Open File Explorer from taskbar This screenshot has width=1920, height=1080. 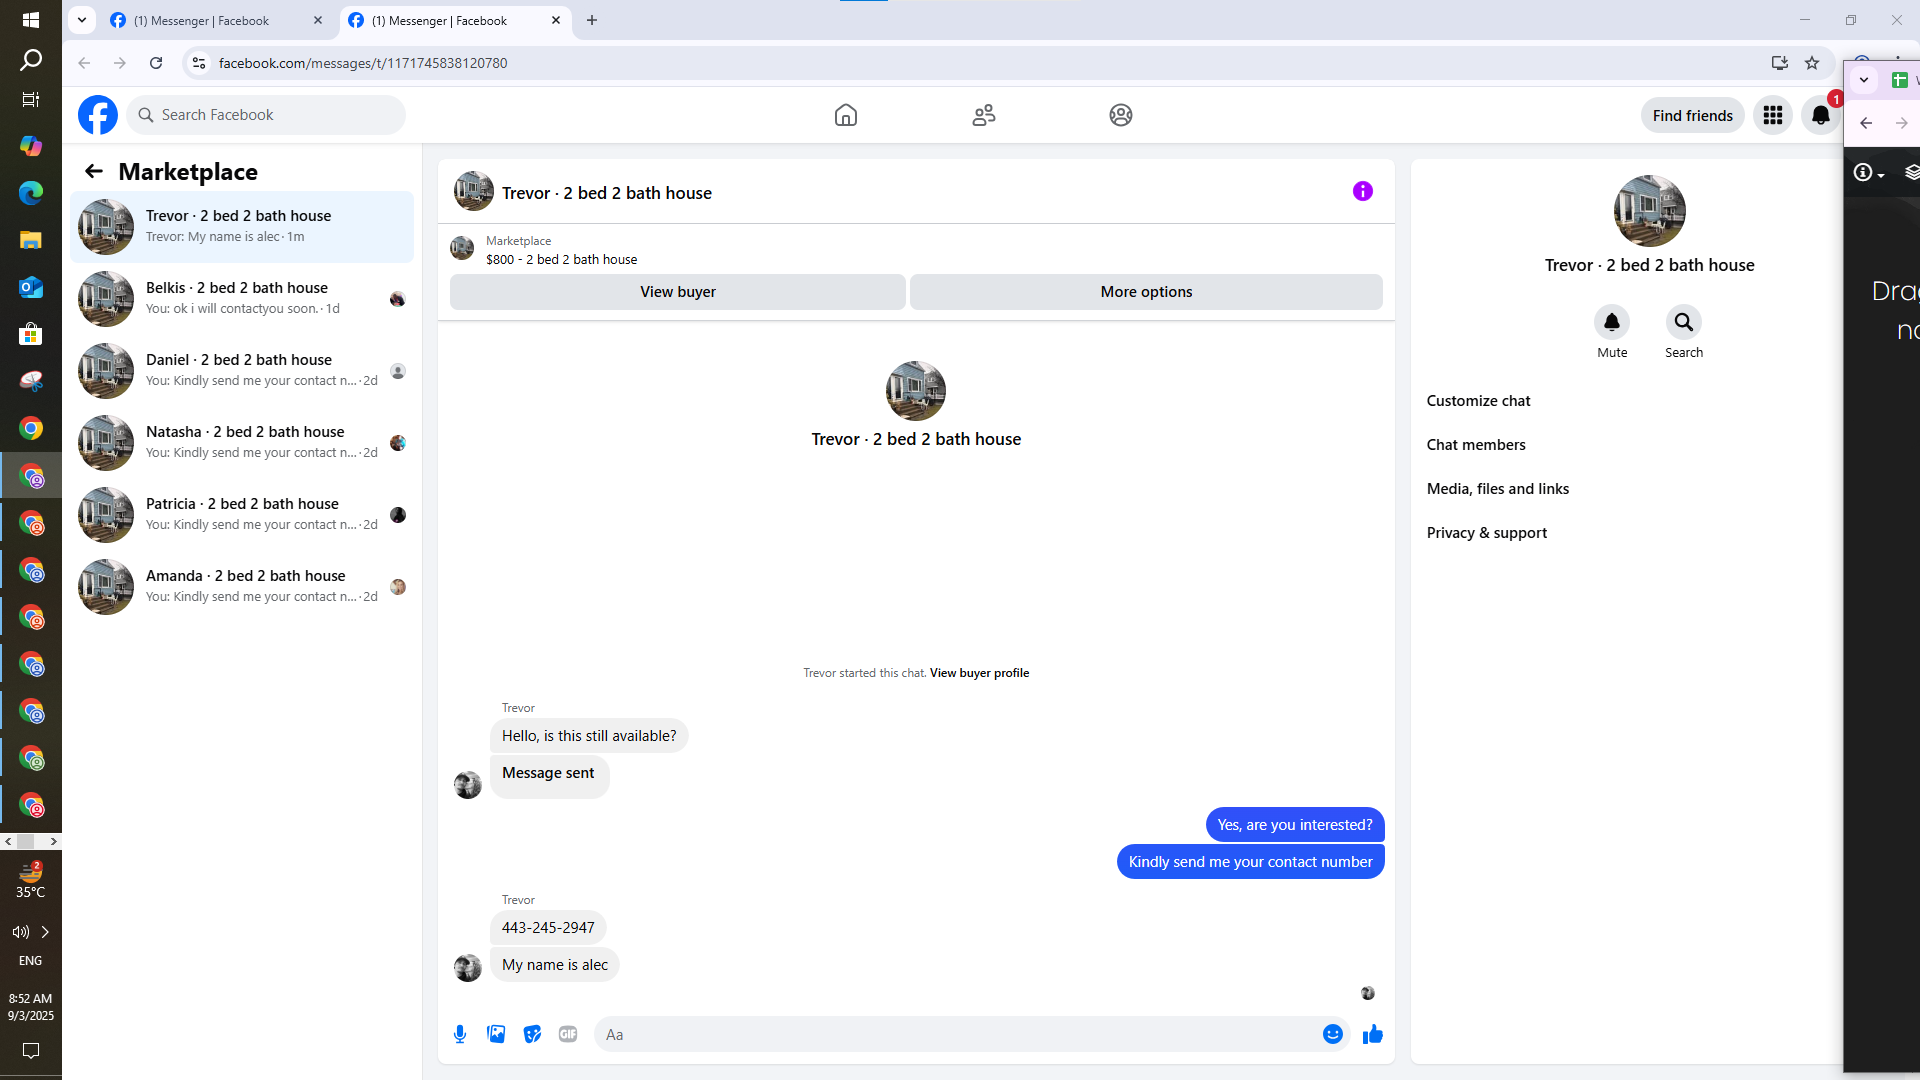point(31,240)
